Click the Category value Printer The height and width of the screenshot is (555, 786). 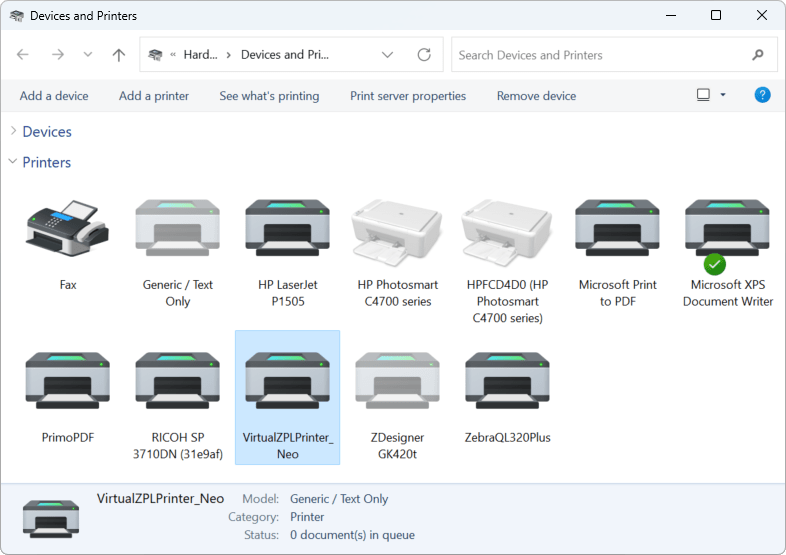[x=307, y=517]
